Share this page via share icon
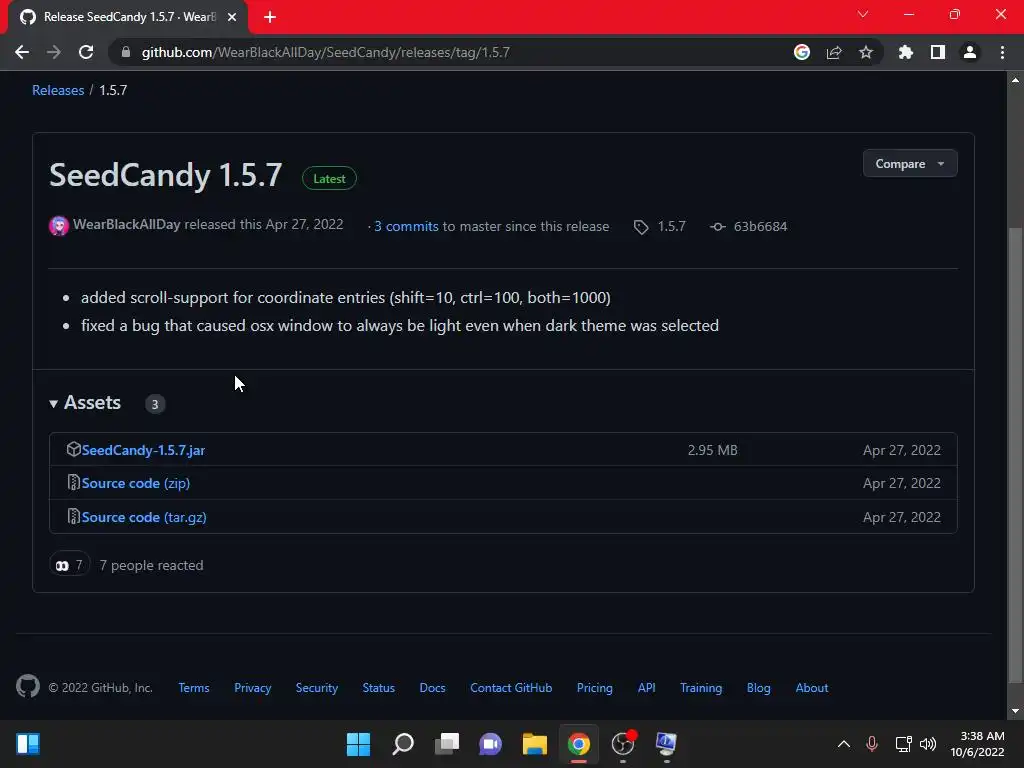1024x768 pixels. pyautogui.click(x=834, y=52)
